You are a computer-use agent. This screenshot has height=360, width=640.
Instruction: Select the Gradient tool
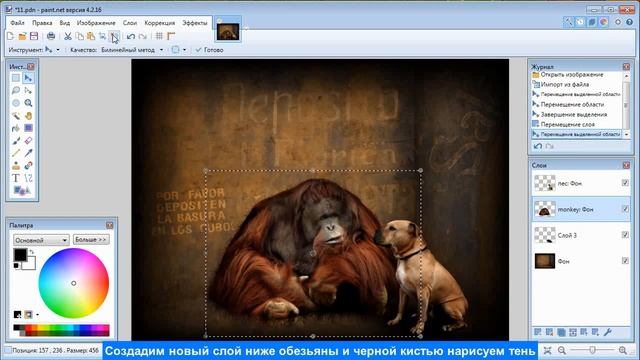coord(28,128)
